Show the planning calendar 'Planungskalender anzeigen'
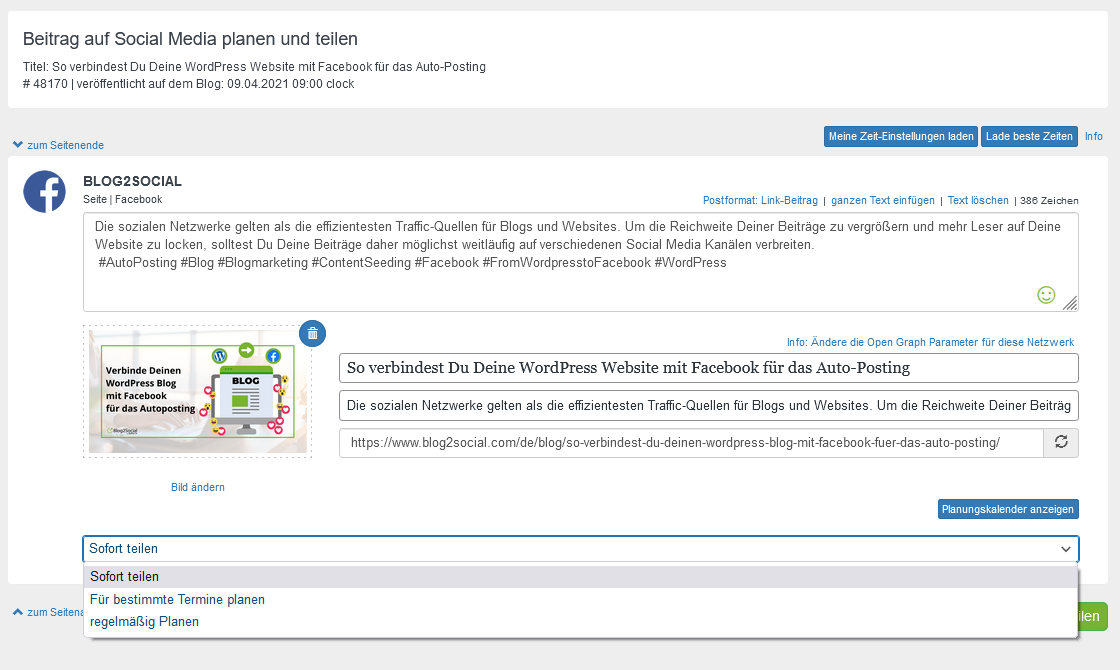The width and height of the screenshot is (1120, 670). 1008,509
